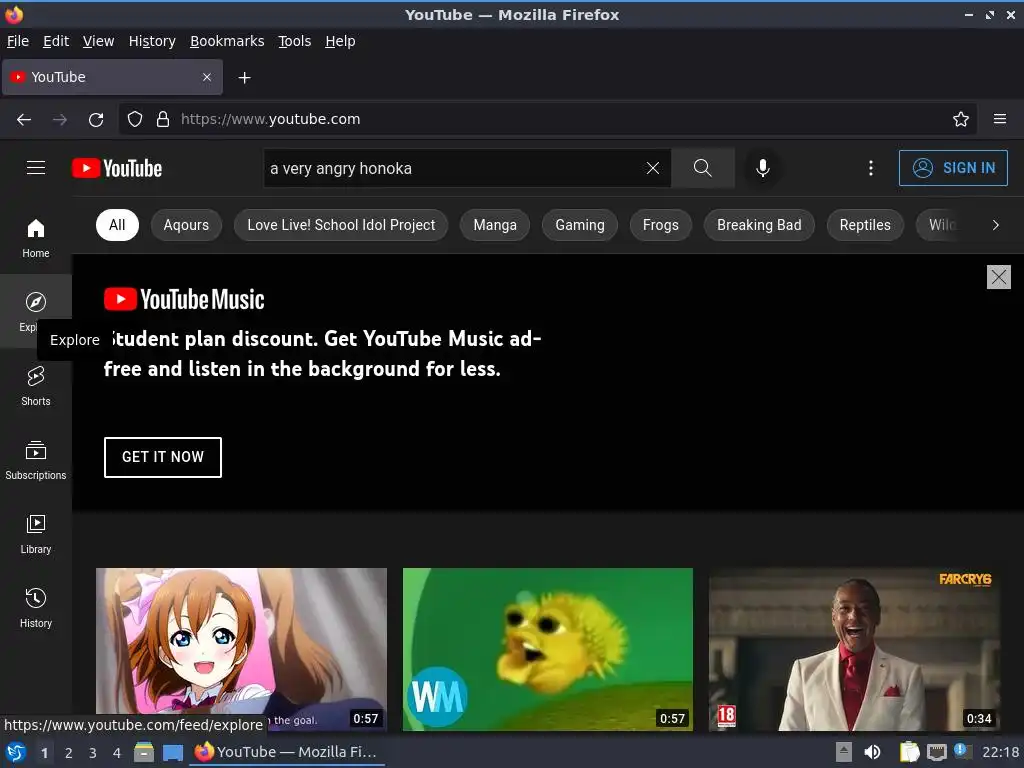Click the volume speaker tray icon
The width and height of the screenshot is (1024, 768).
tap(872, 752)
